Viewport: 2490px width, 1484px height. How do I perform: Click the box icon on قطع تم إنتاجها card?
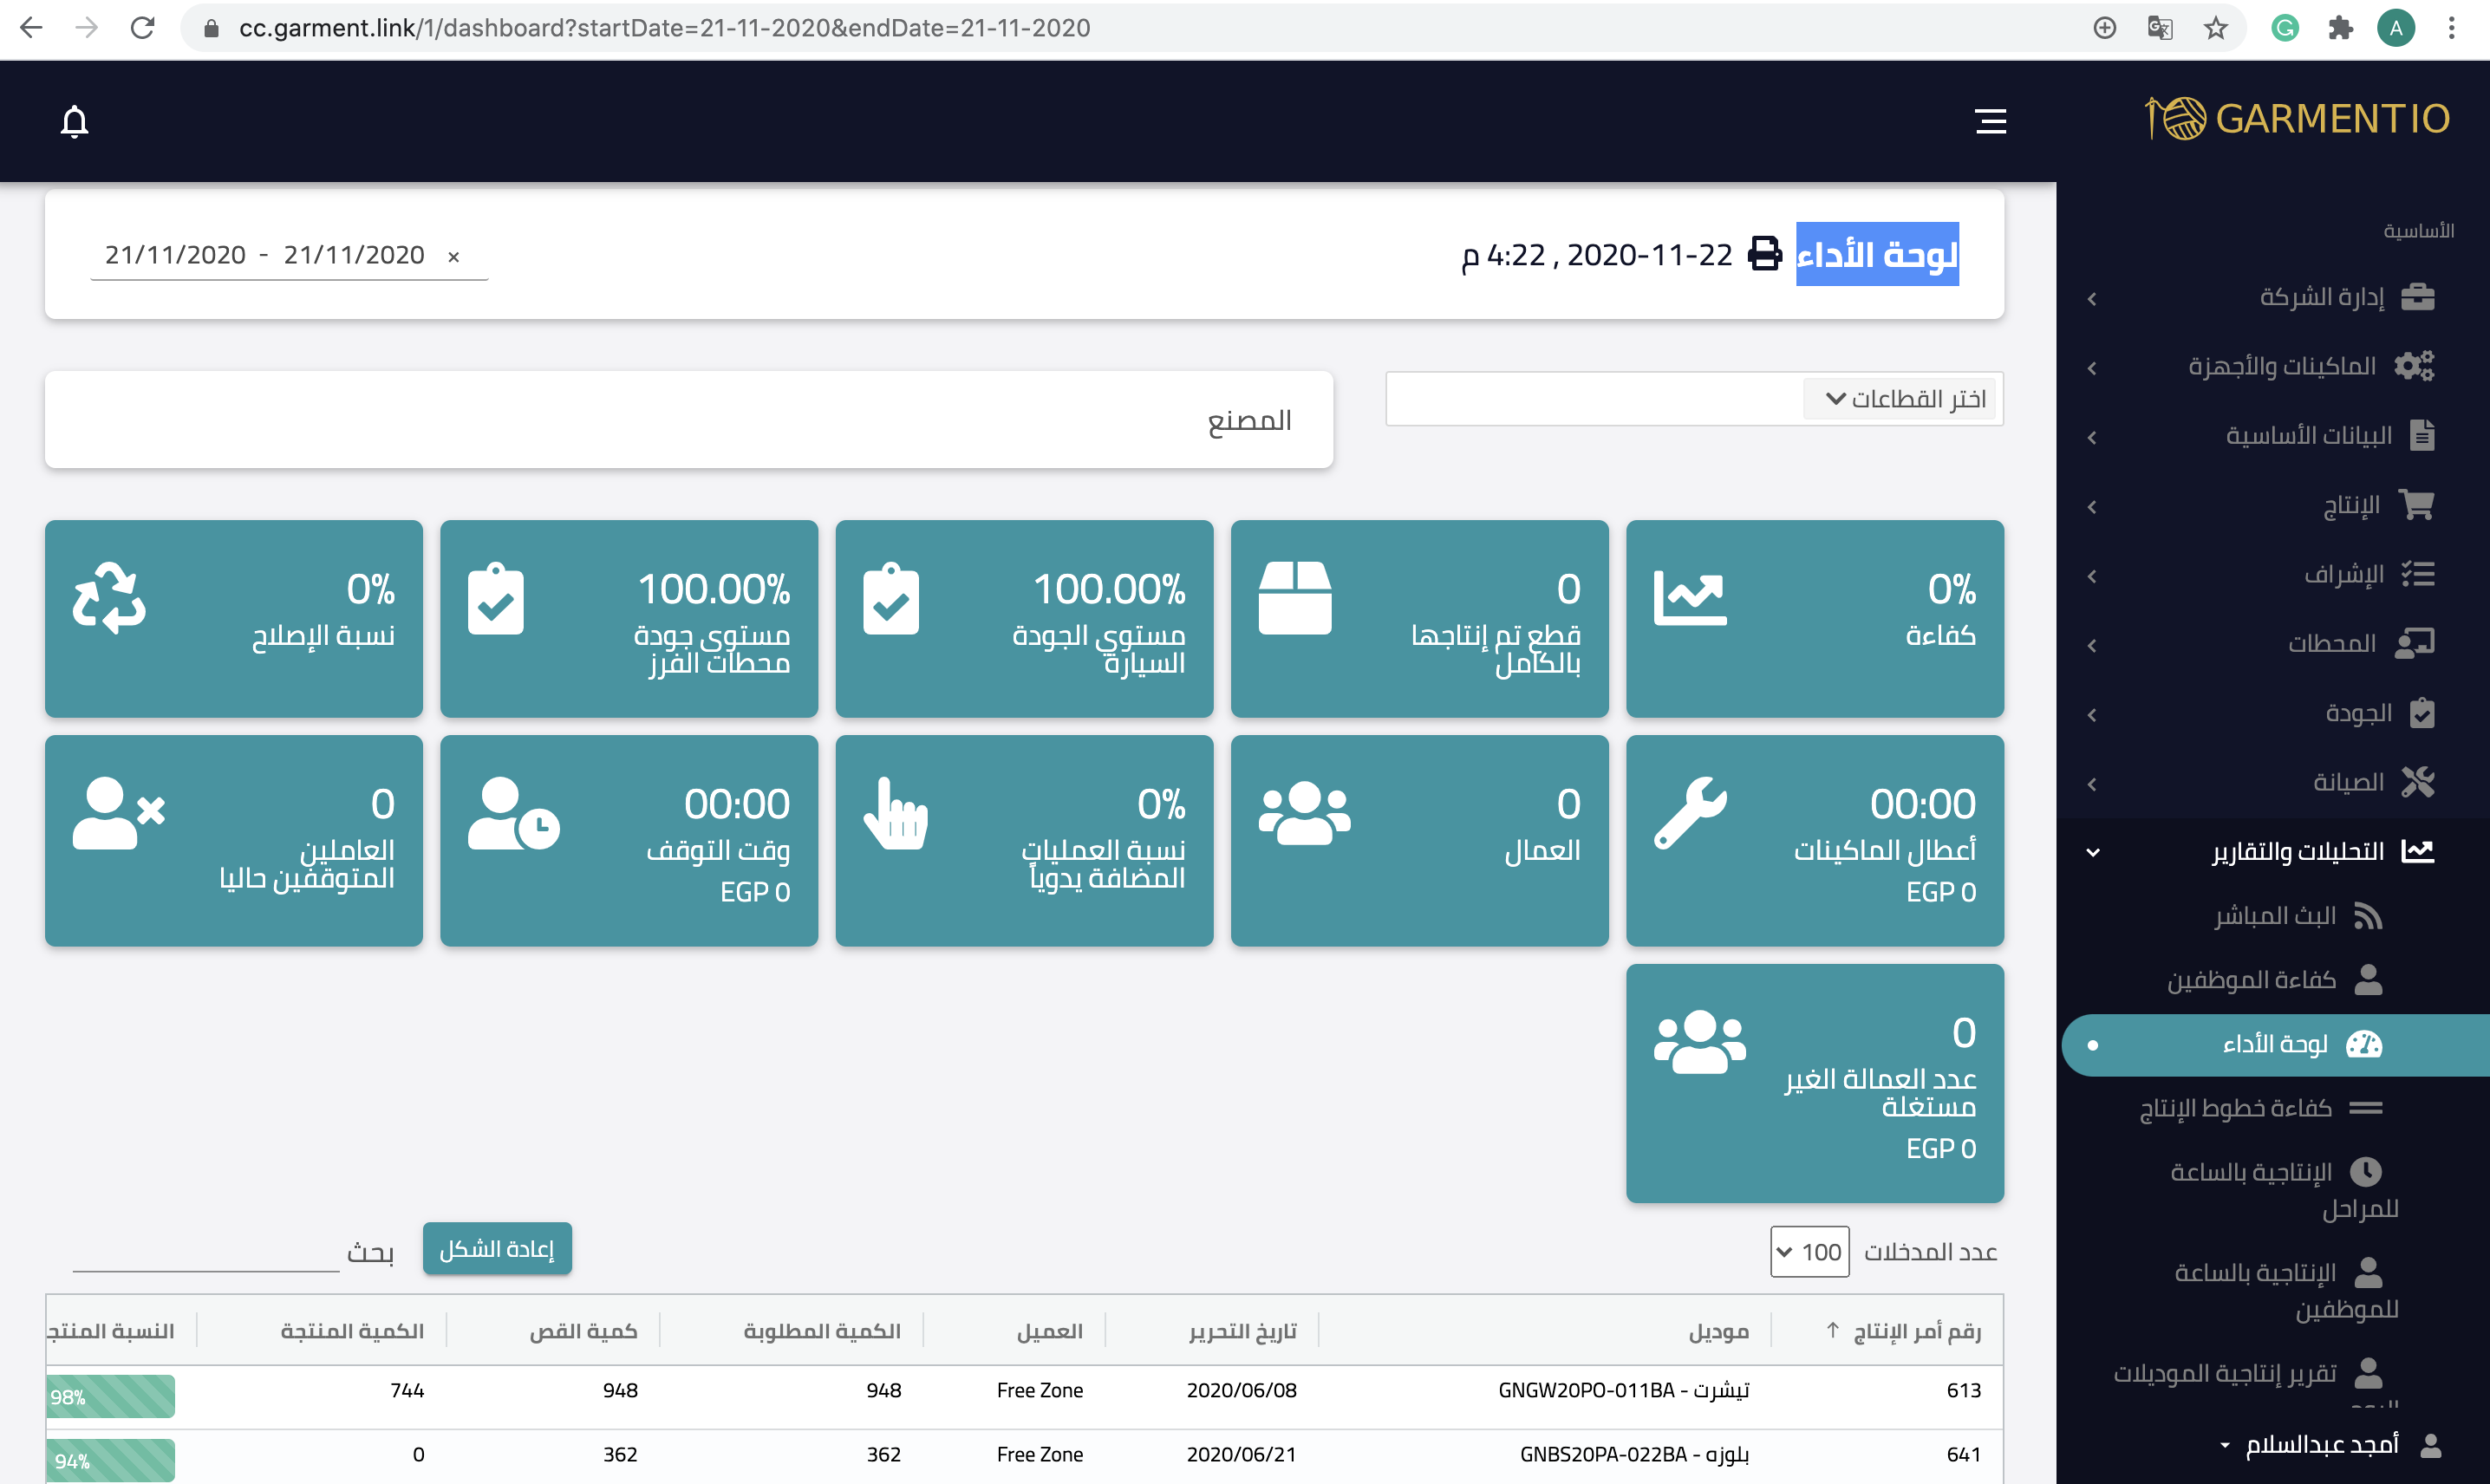point(1295,597)
